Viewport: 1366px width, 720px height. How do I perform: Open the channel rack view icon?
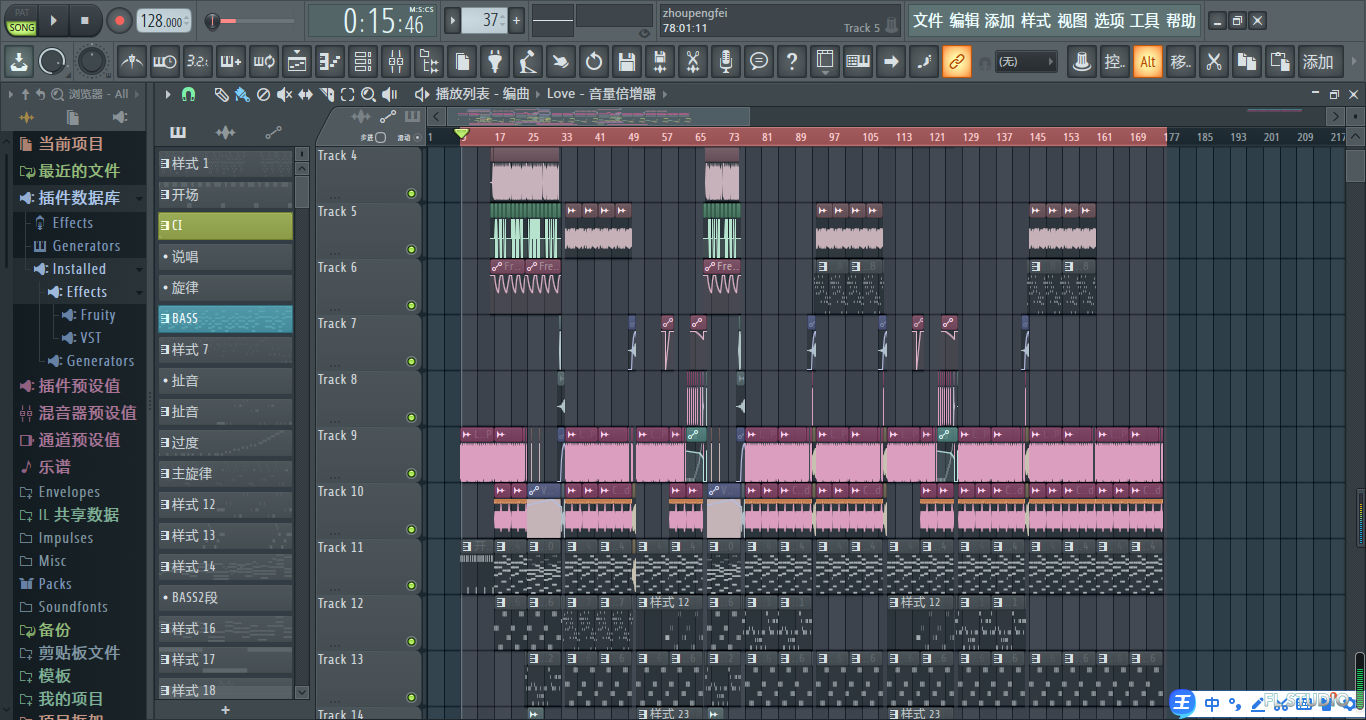(x=363, y=62)
